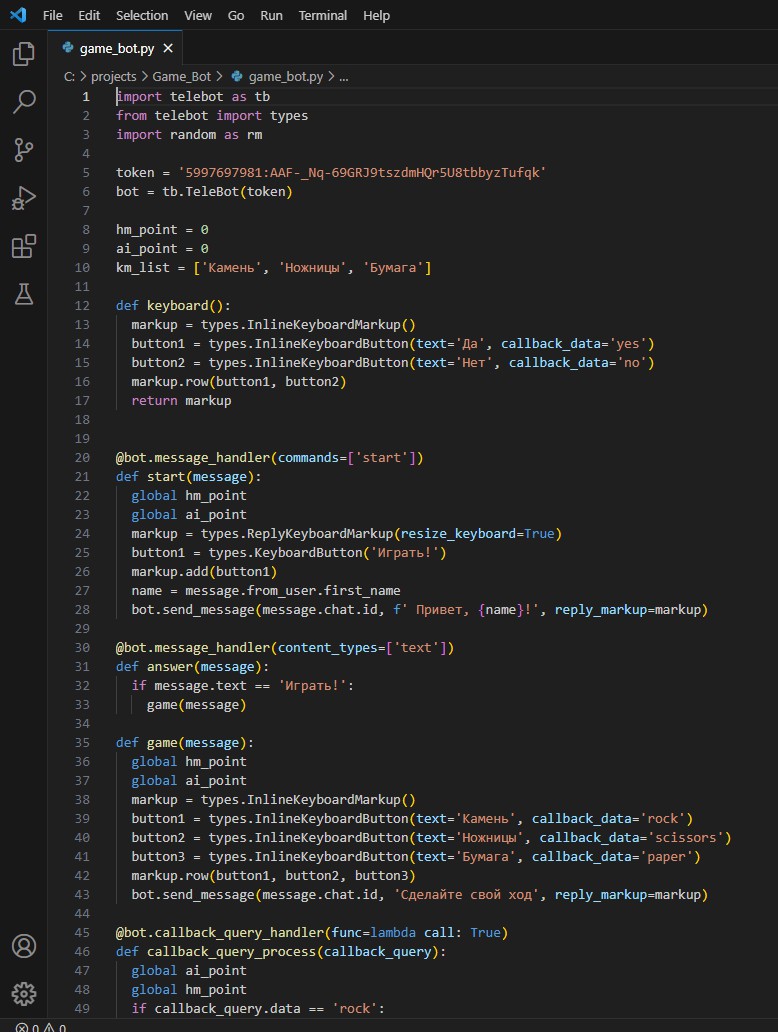Open the Testing flask view
The image size is (778, 1032).
click(24, 294)
